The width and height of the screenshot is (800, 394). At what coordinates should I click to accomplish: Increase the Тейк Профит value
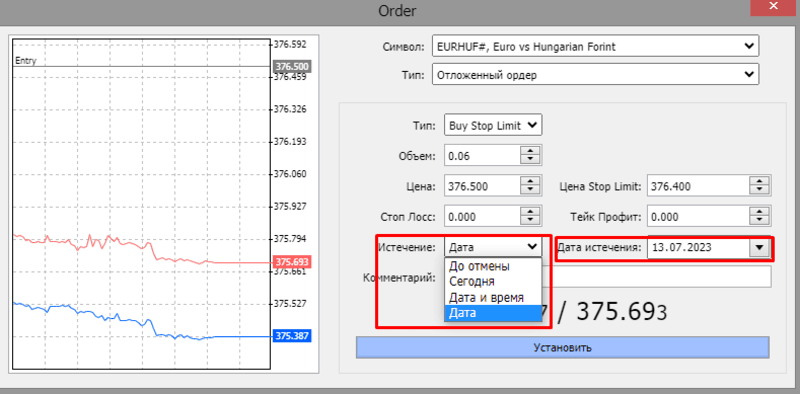[760, 212]
